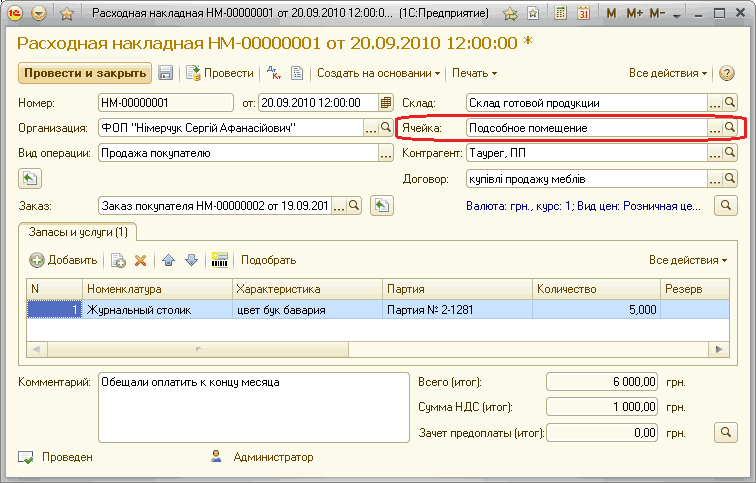Click the Номенклатура column header
The image size is (756, 483).
[155, 289]
